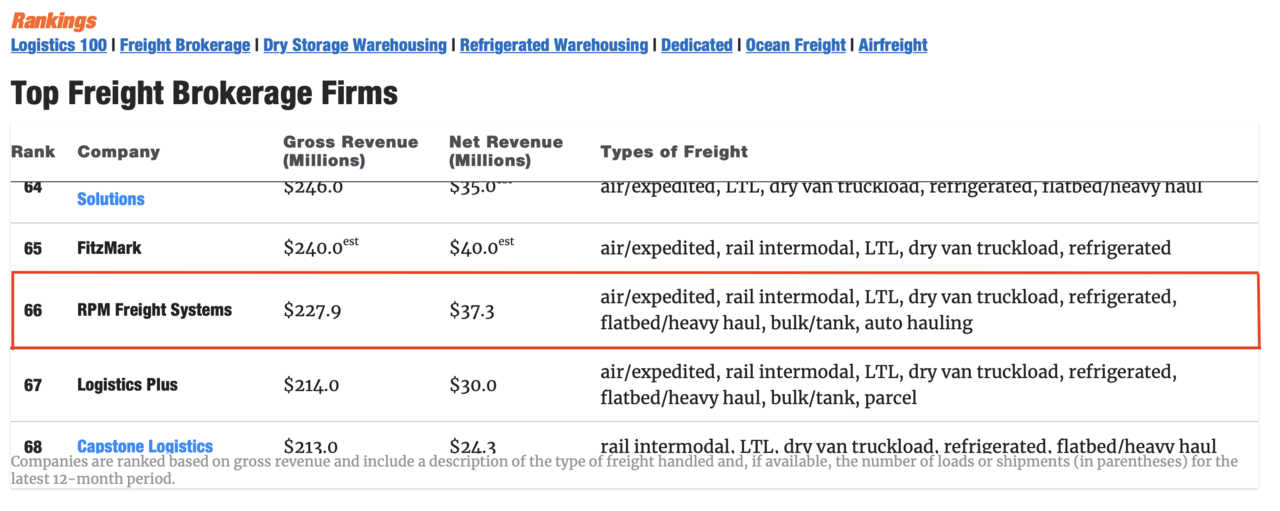The width and height of the screenshot is (1280, 511).
Task: Open Refrigerated Warehousing rankings link
Action: (554, 45)
